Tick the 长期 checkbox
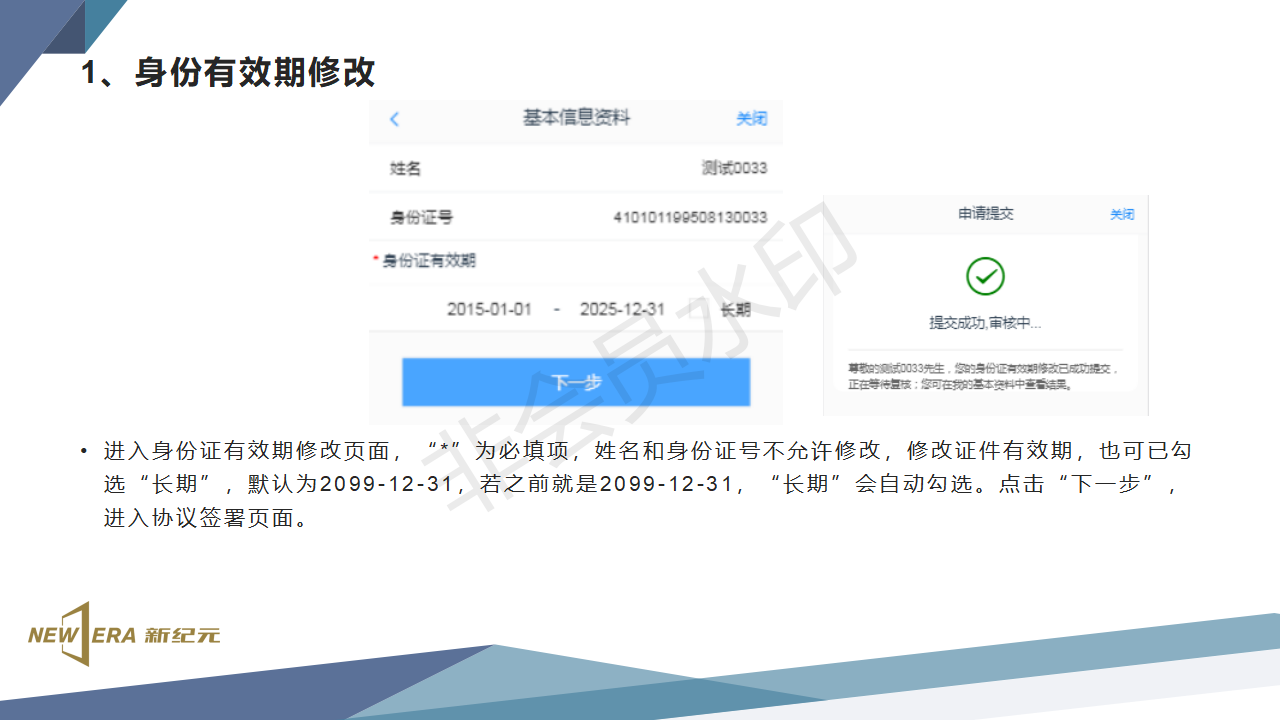Viewport: 1280px width, 720px height. tap(699, 310)
